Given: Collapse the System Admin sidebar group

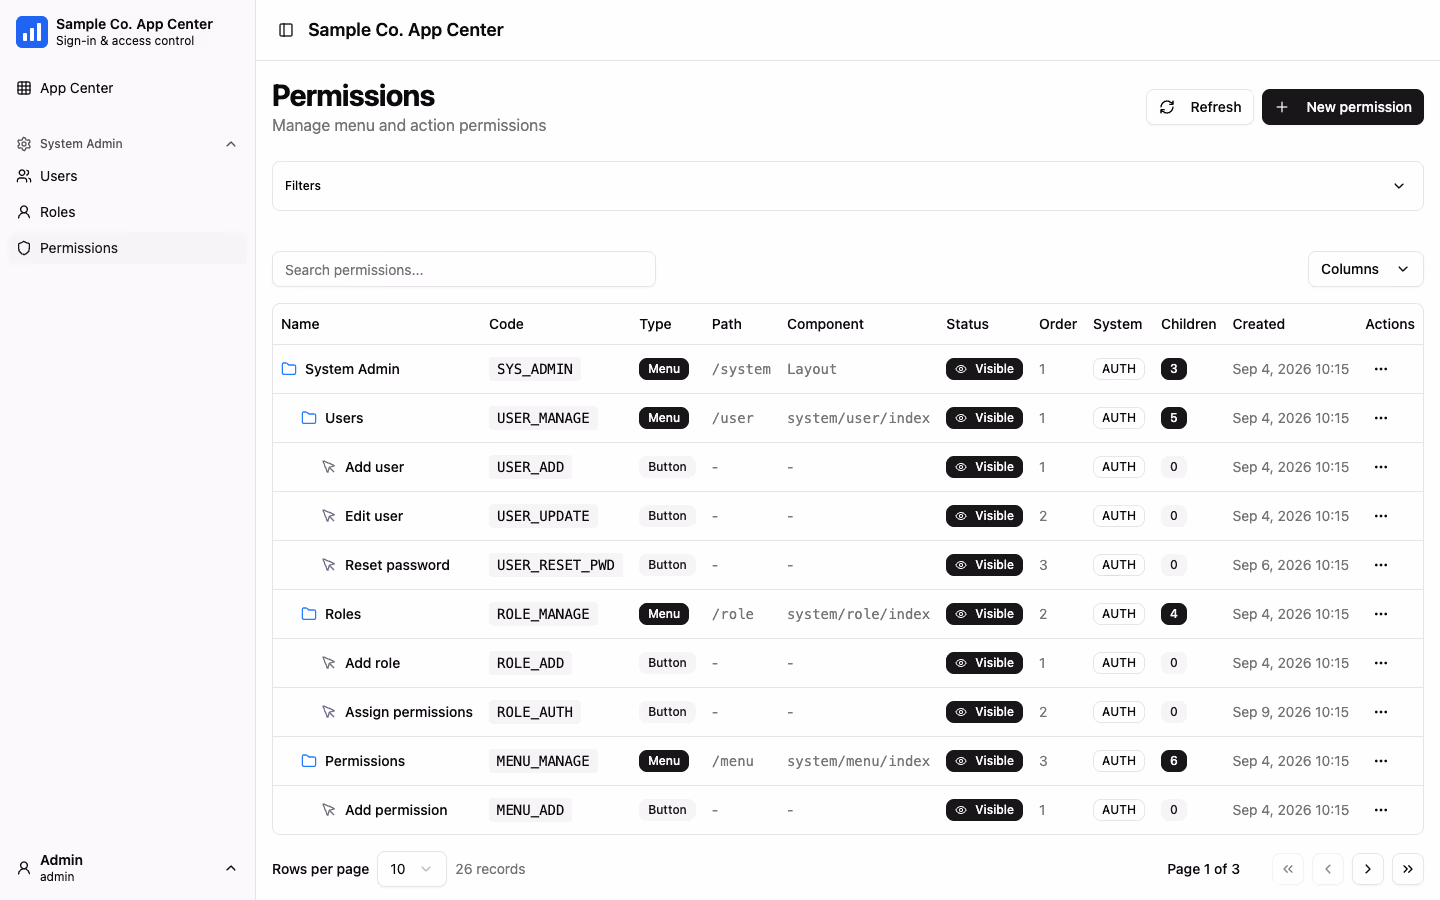Looking at the screenshot, I should point(128,144).
